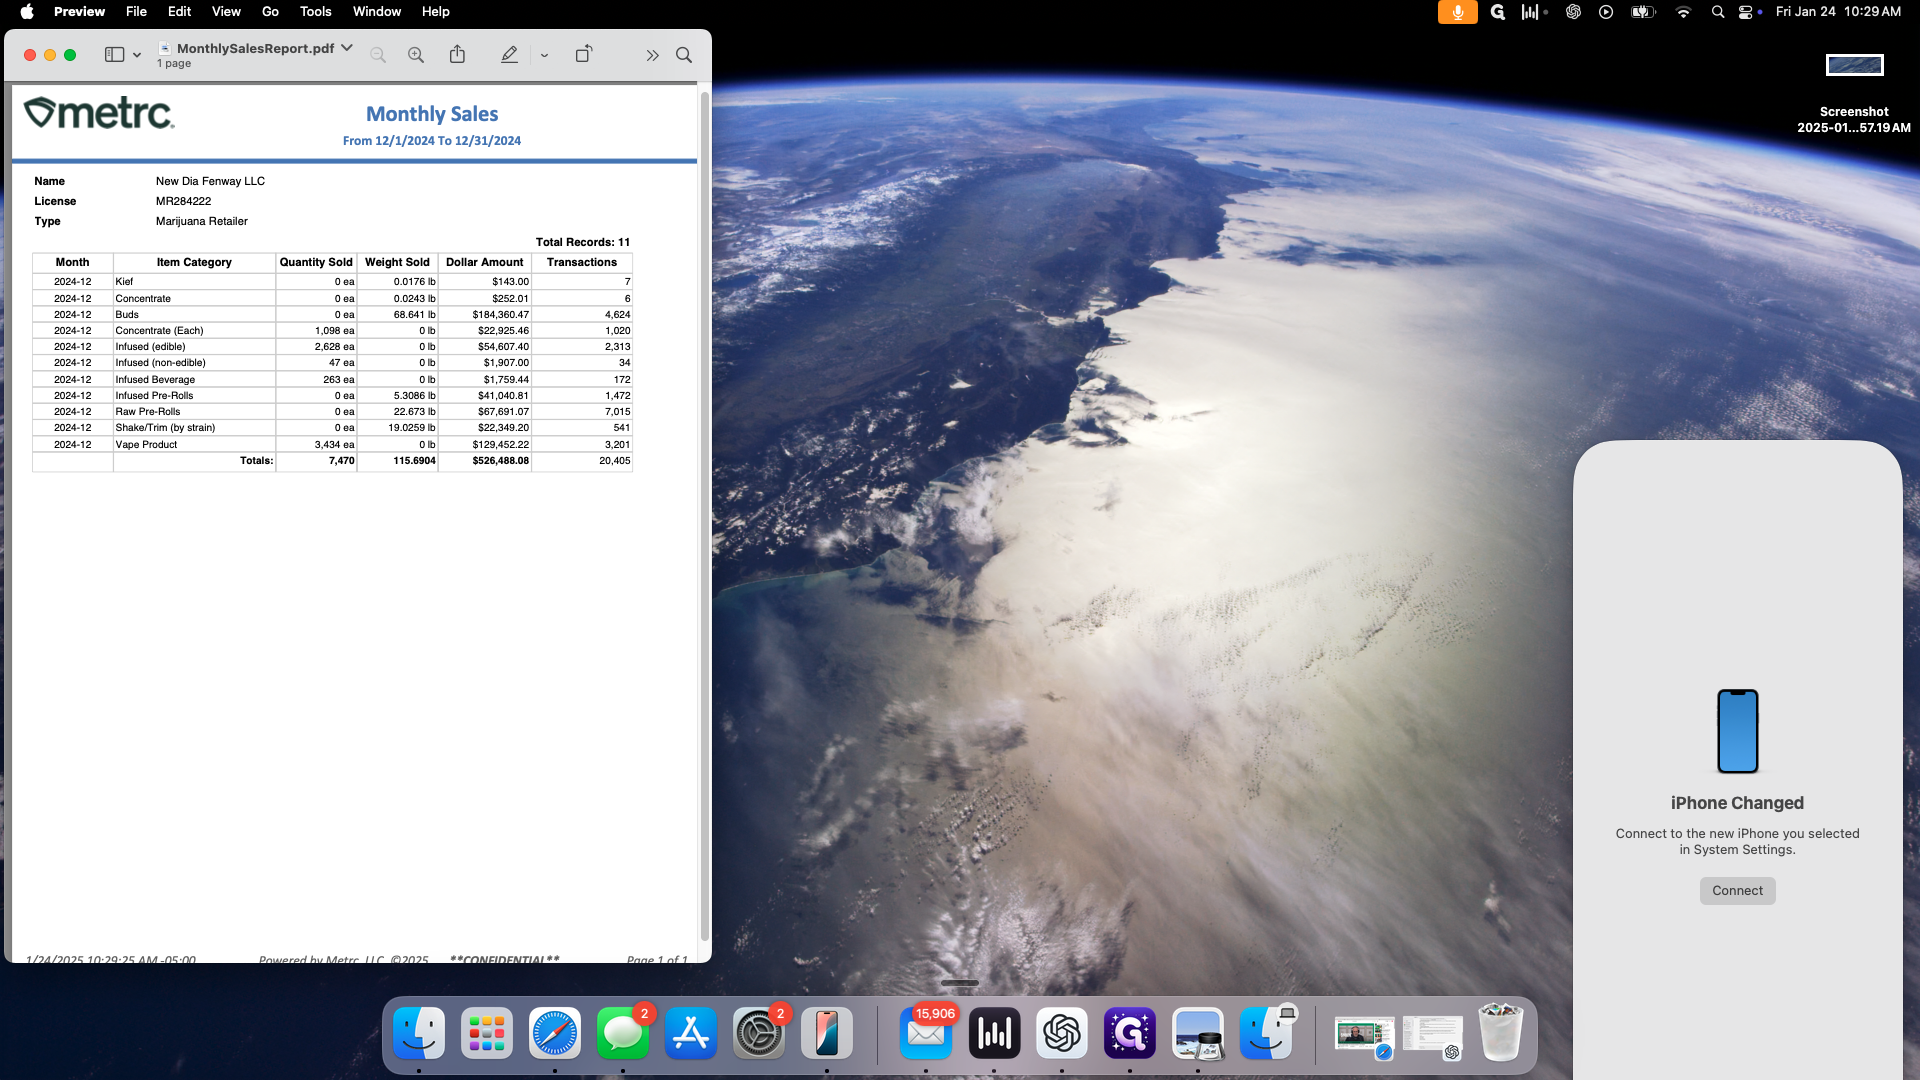The width and height of the screenshot is (1920, 1080).
Task: Open the Wi-Fi menu bar icon
Action: [x=1684, y=12]
